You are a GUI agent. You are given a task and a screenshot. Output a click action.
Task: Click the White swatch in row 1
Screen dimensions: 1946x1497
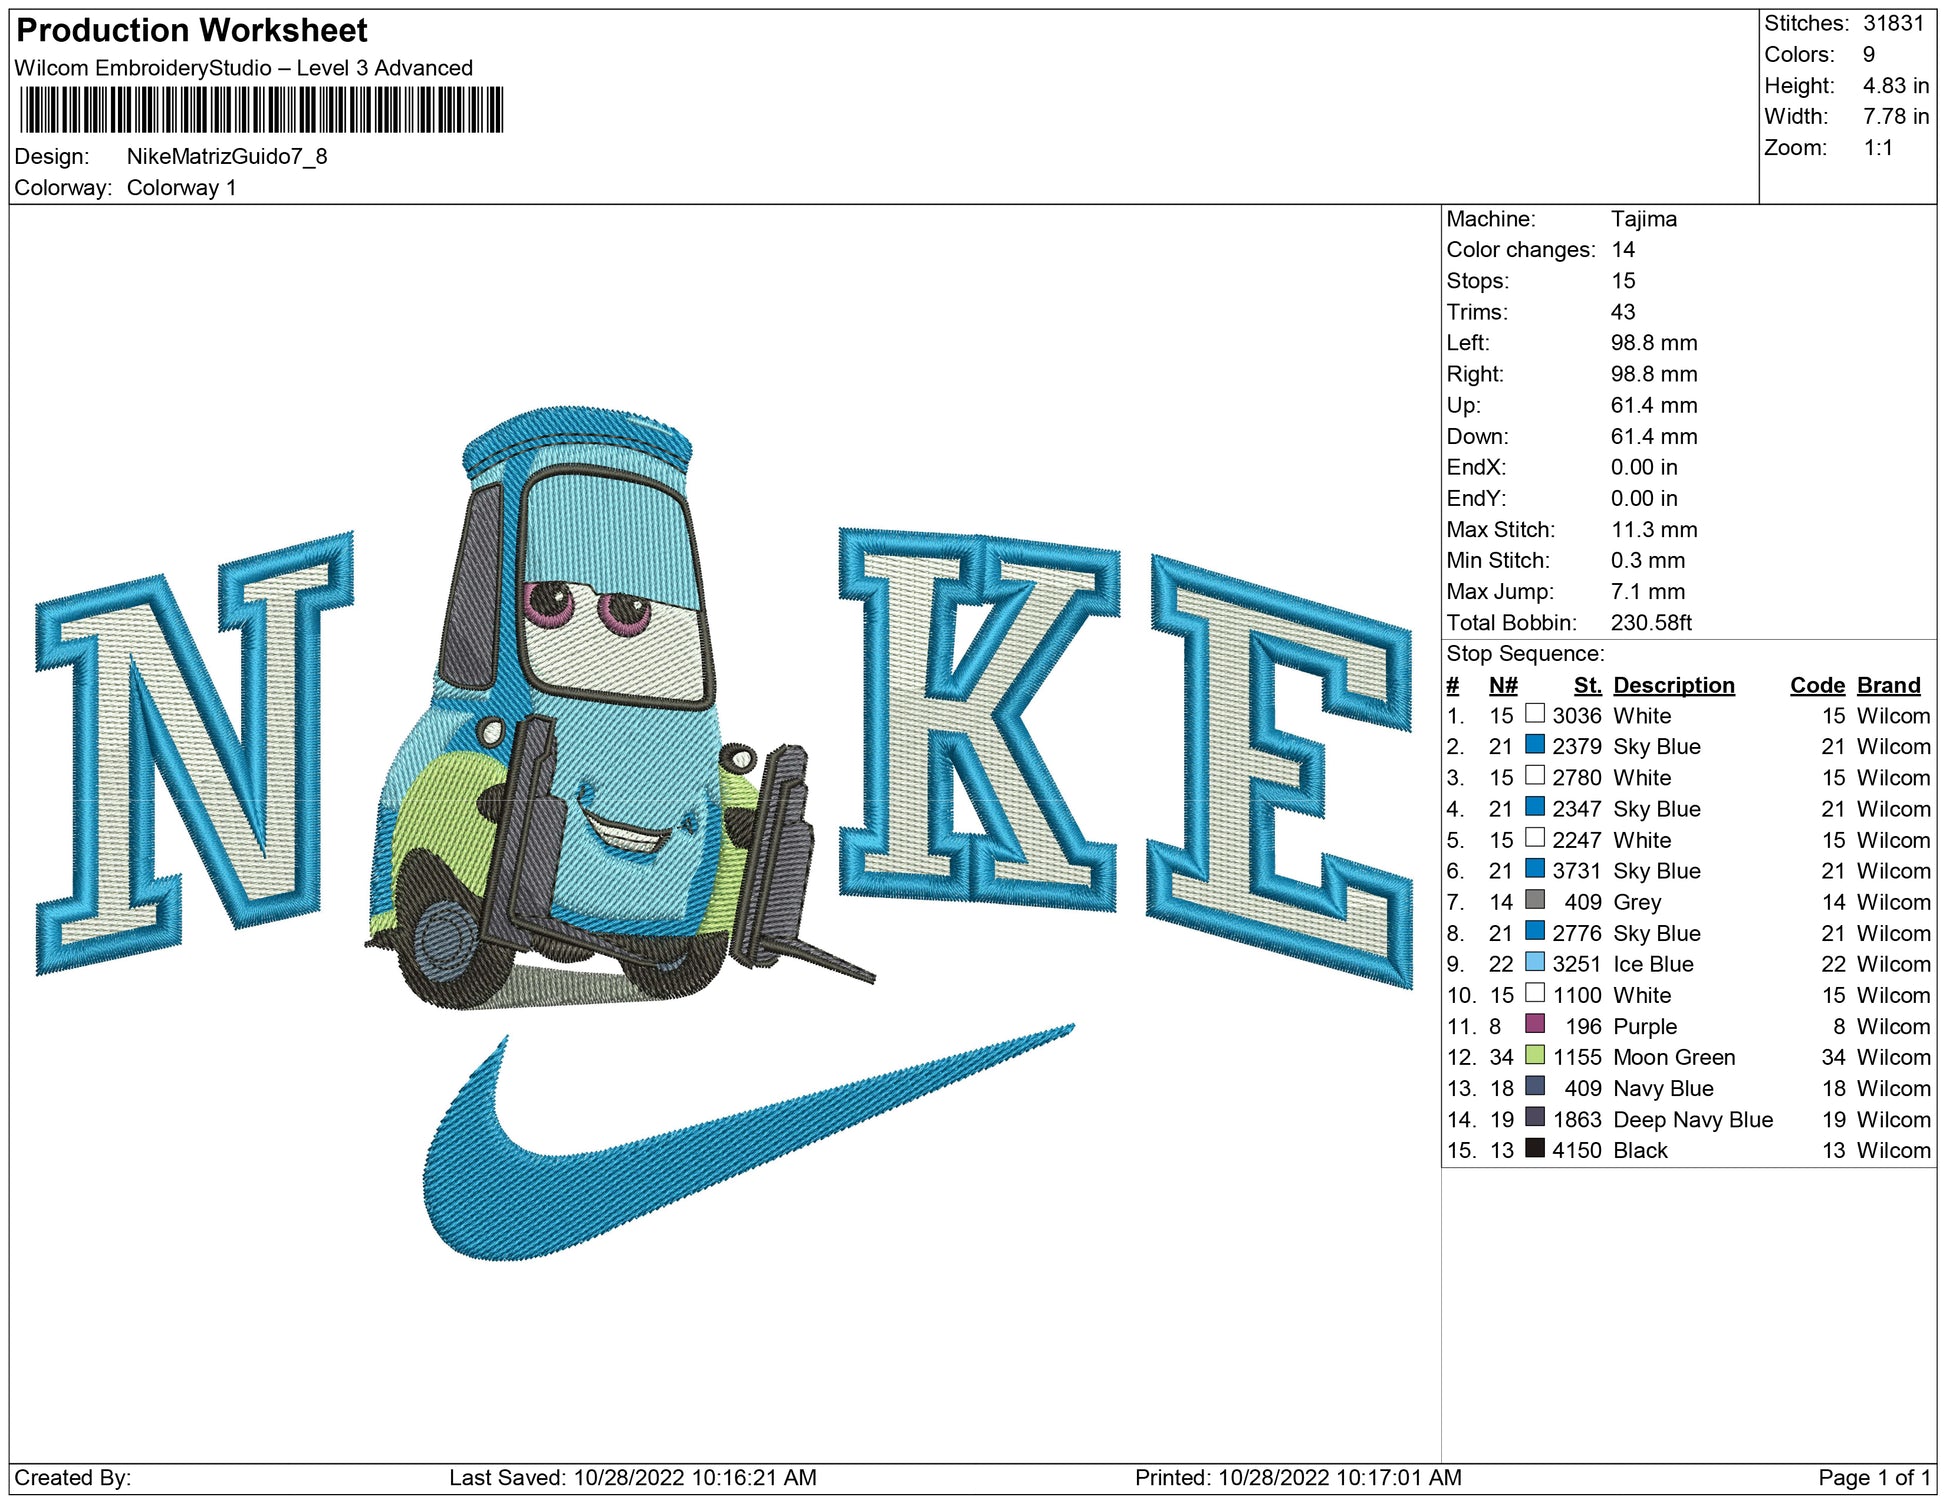click(1534, 714)
